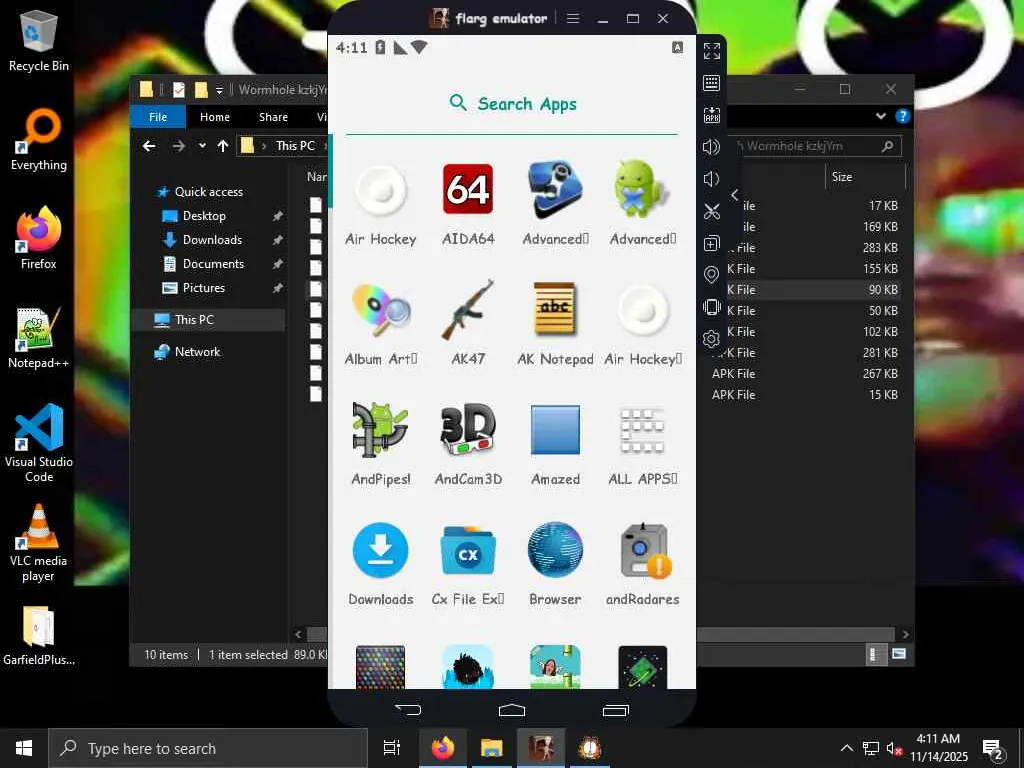Viewport: 1024px width, 768px height.
Task: Open Downloads in File Explorer navigation pane
Action: coord(212,240)
